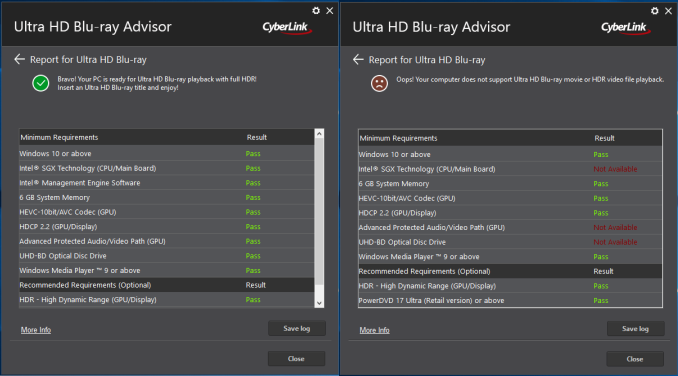Select 'Windows Media Player 9 or above' in left window
This screenshot has height=376, width=678.
click(166, 271)
